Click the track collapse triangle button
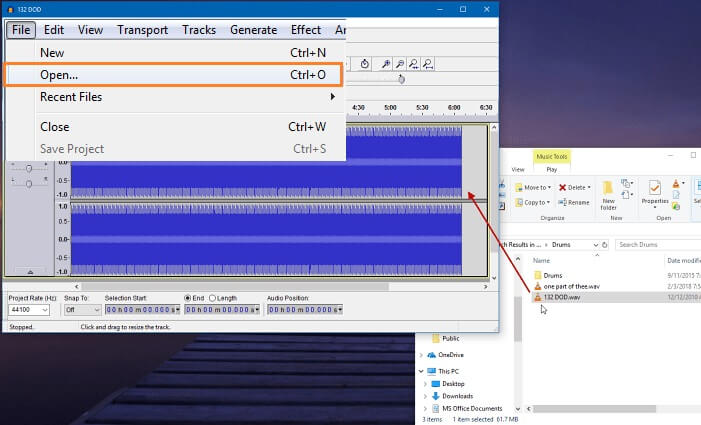This screenshot has width=701, height=425. pos(30,272)
